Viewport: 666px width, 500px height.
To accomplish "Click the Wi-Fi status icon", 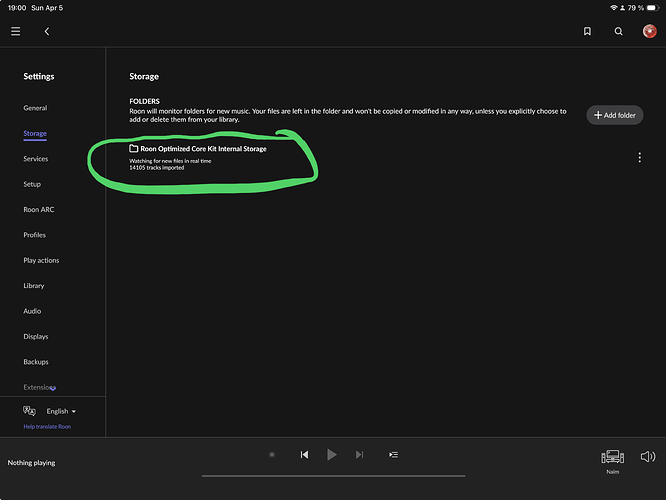I will point(613,8).
